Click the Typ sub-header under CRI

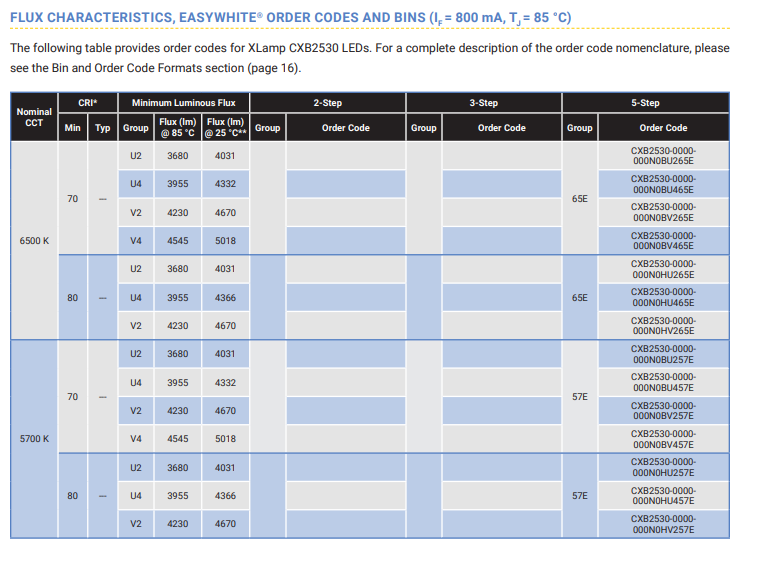pyautogui.click(x=103, y=128)
